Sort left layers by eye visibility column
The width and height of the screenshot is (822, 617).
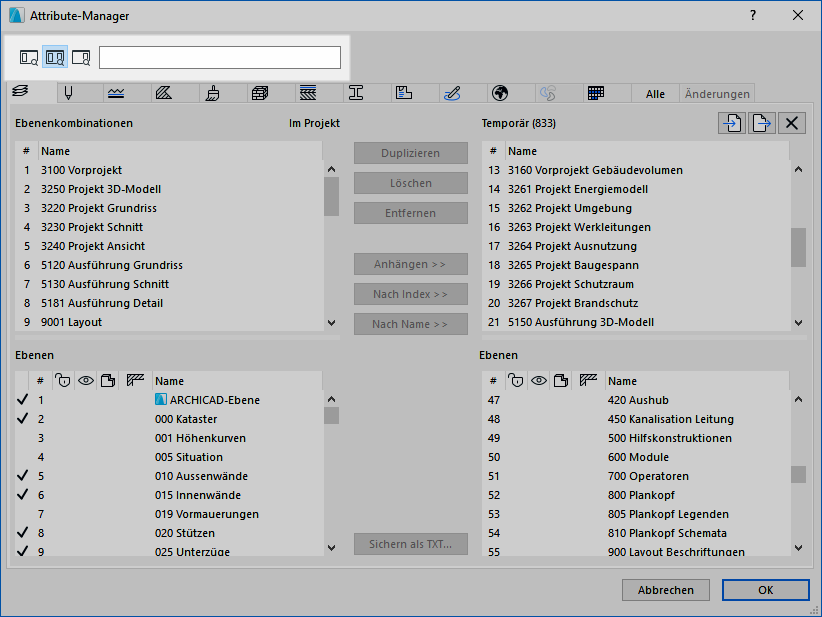point(86,380)
